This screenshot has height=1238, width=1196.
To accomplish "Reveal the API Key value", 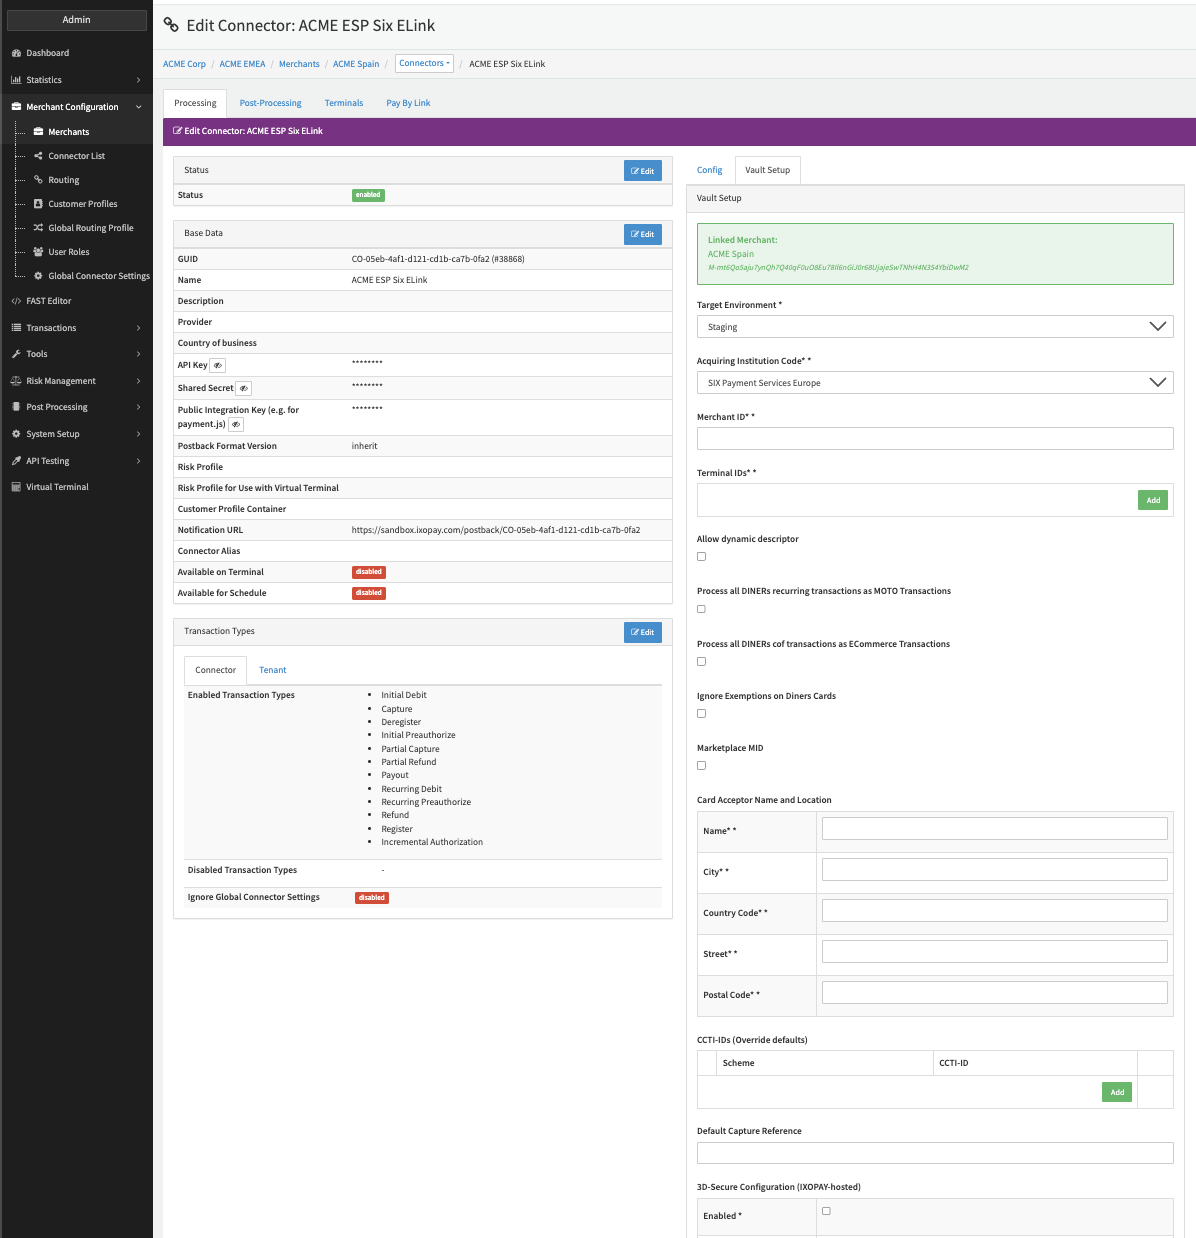I will (218, 366).
